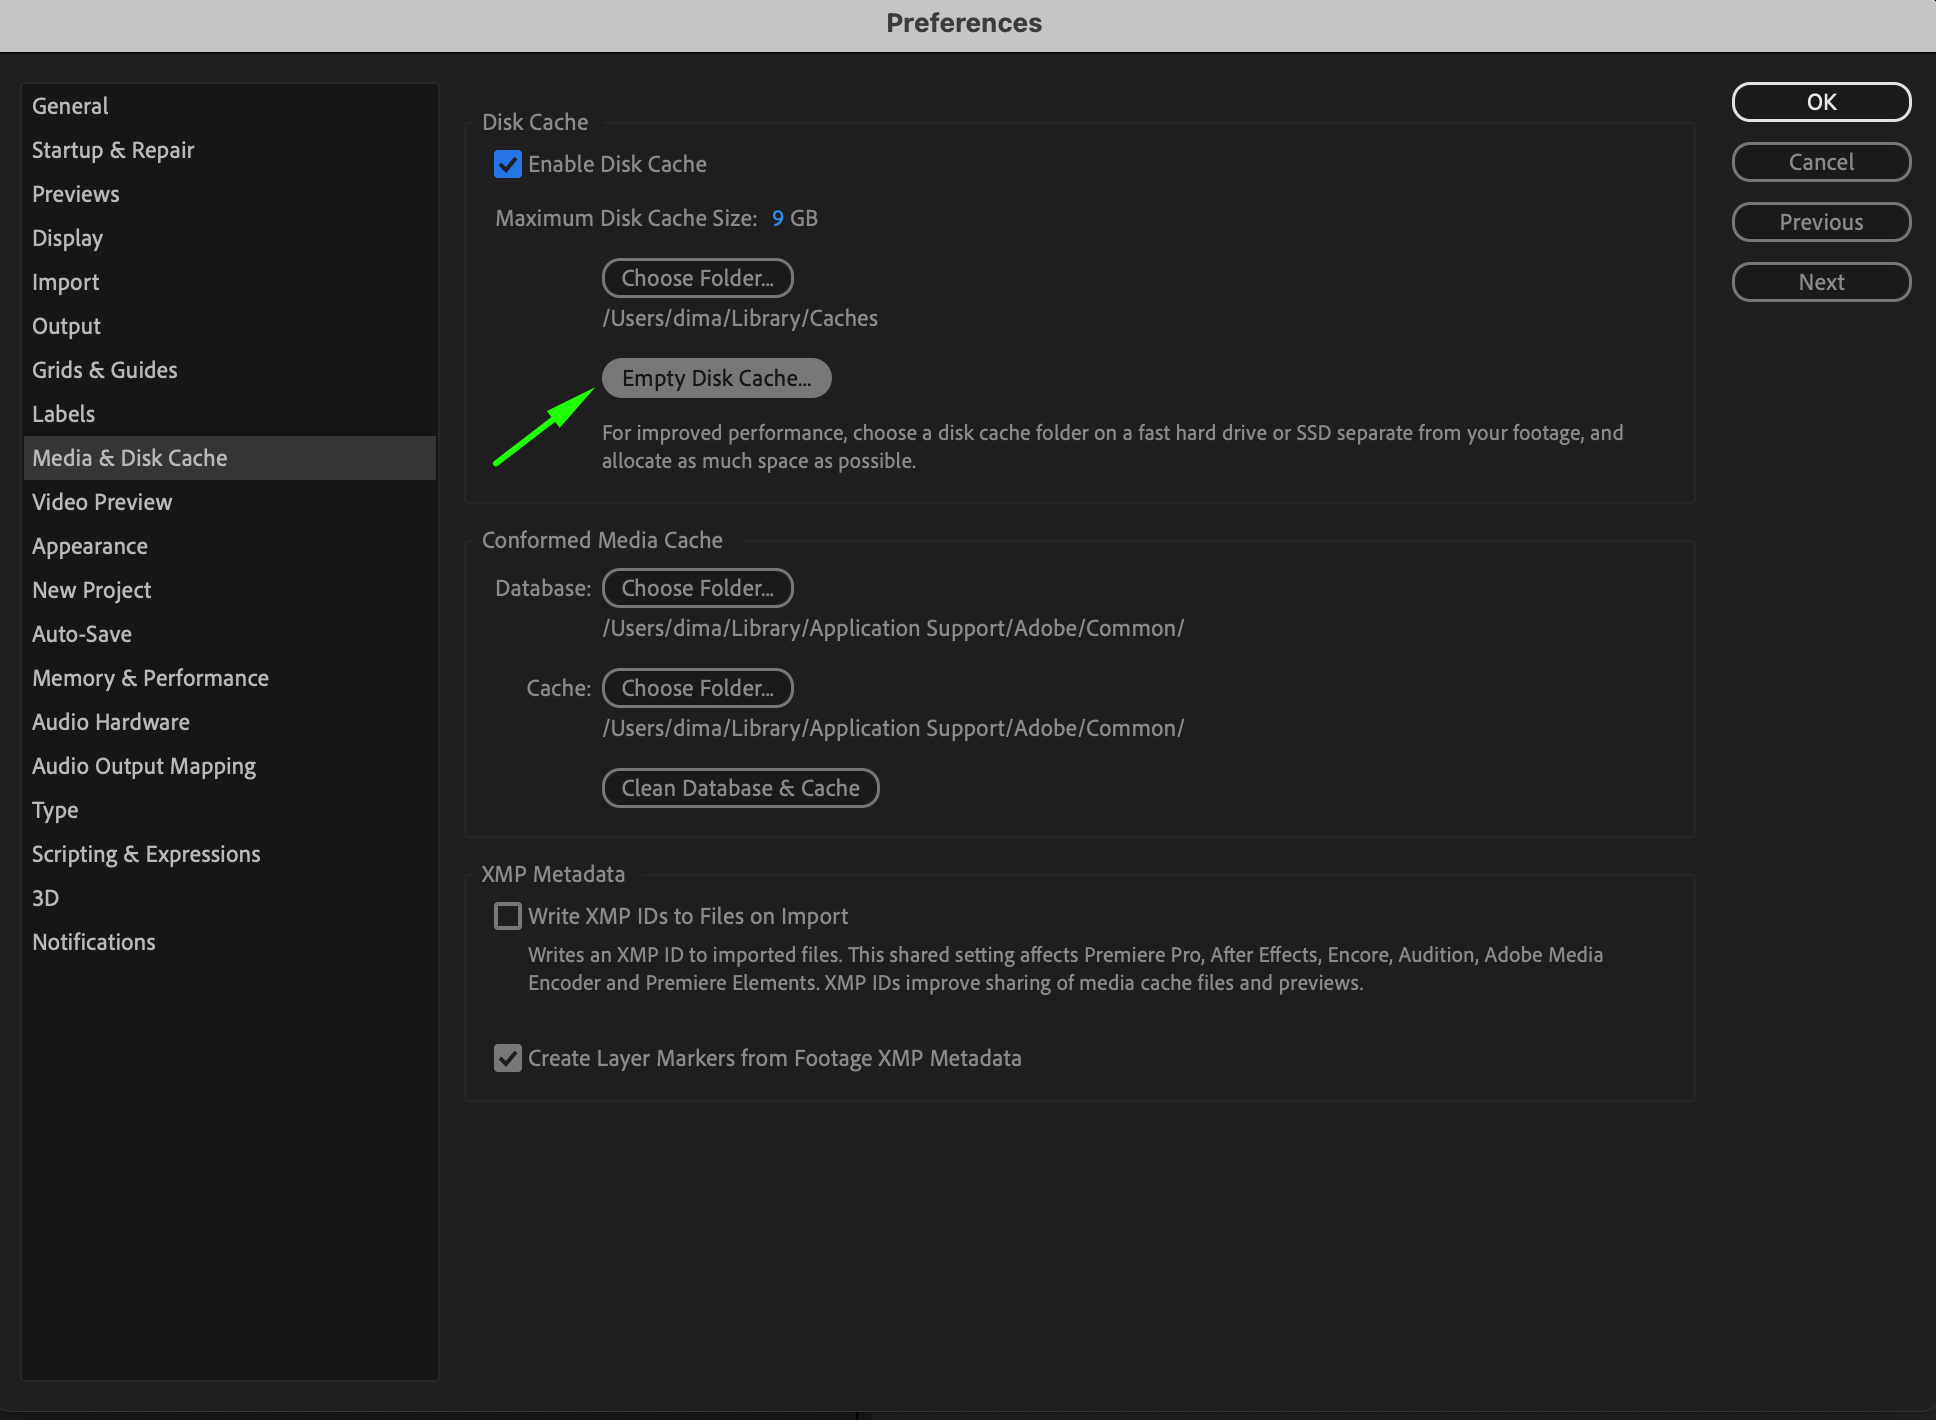The height and width of the screenshot is (1420, 1936).
Task: Toggle the Enable Disk Cache checkbox
Action: (x=508, y=164)
